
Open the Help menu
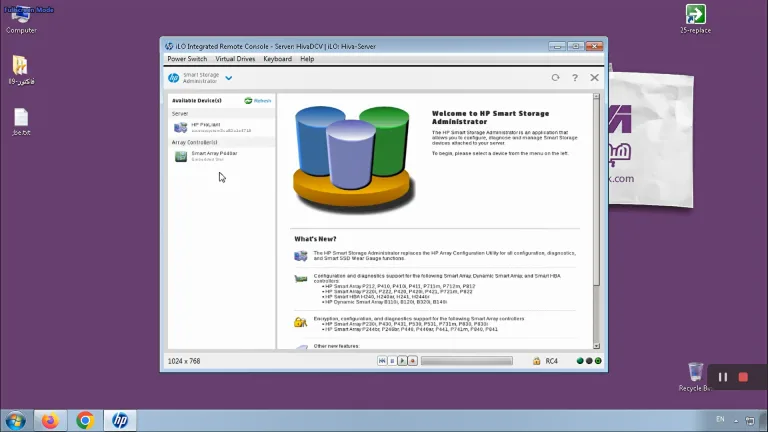(x=307, y=59)
